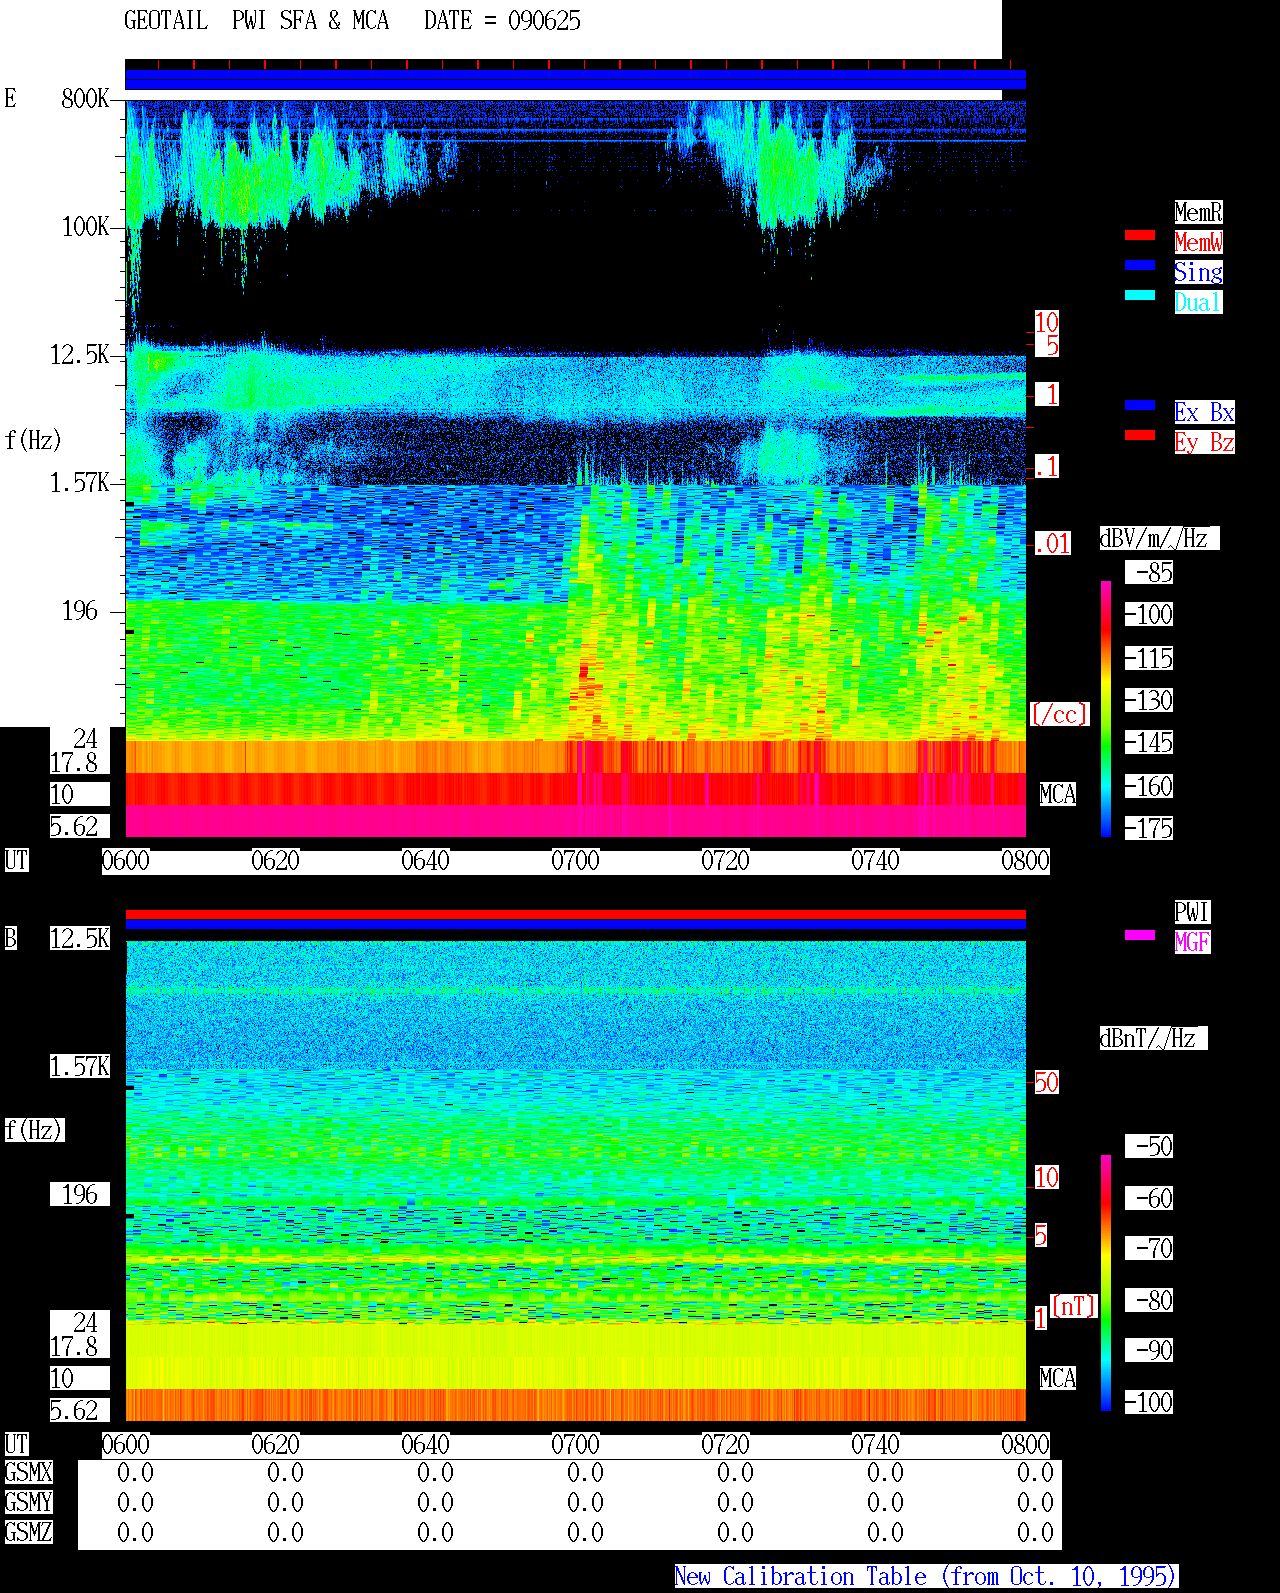Click the dBnT/√Hz color scale bar
Viewport: 1280px width, 1593px height.
1106,1283
